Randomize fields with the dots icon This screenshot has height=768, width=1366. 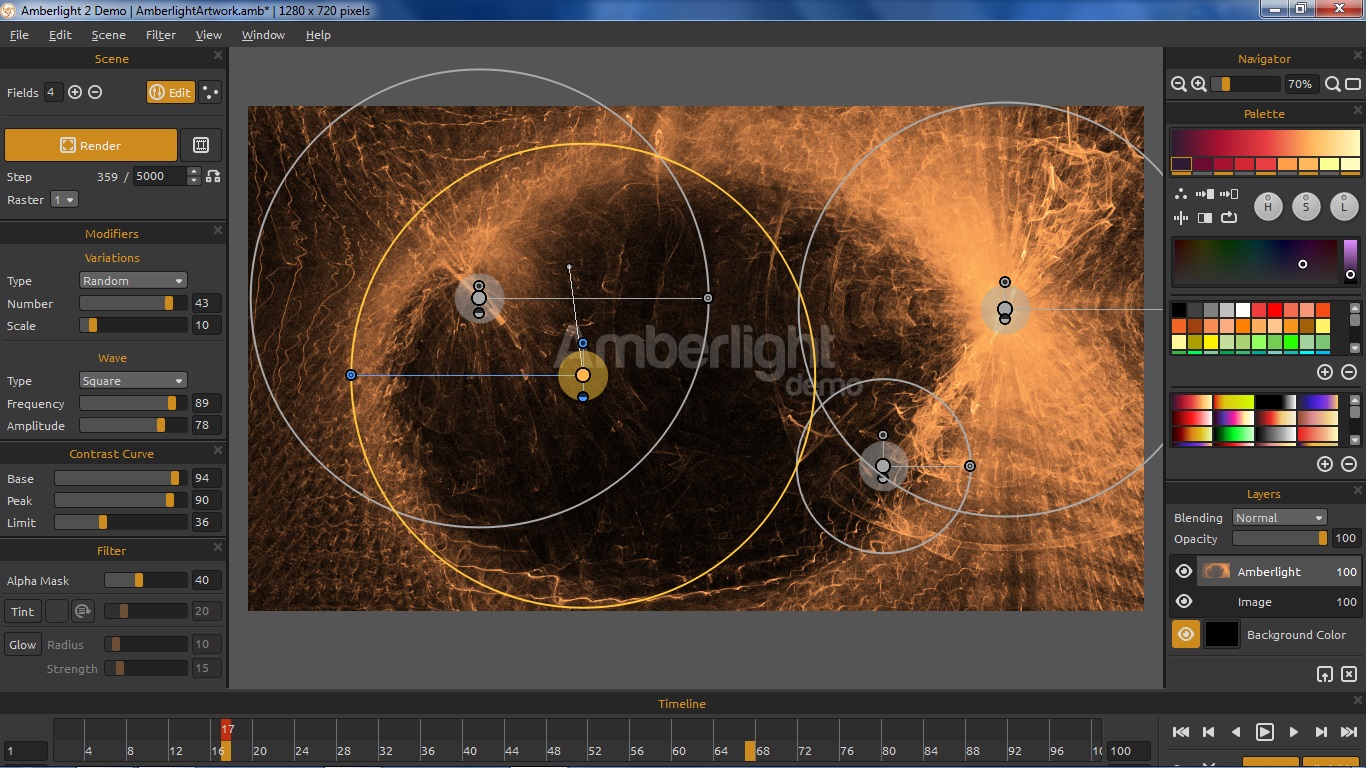210,92
